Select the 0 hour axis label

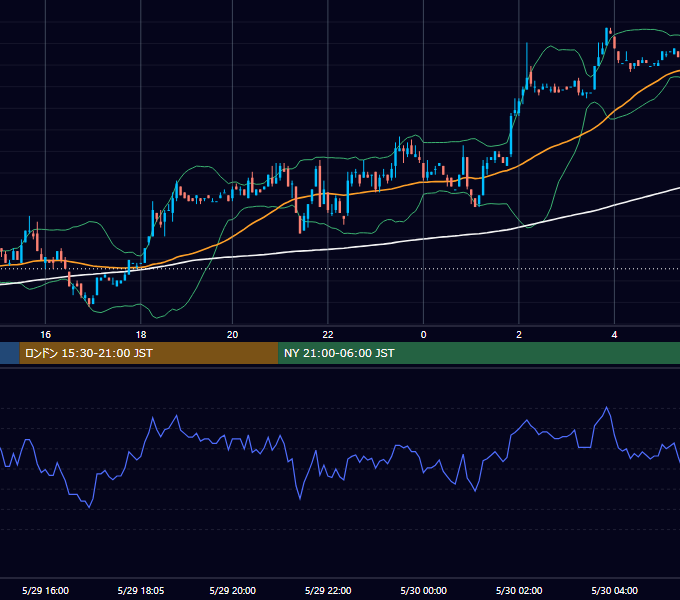tap(424, 335)
